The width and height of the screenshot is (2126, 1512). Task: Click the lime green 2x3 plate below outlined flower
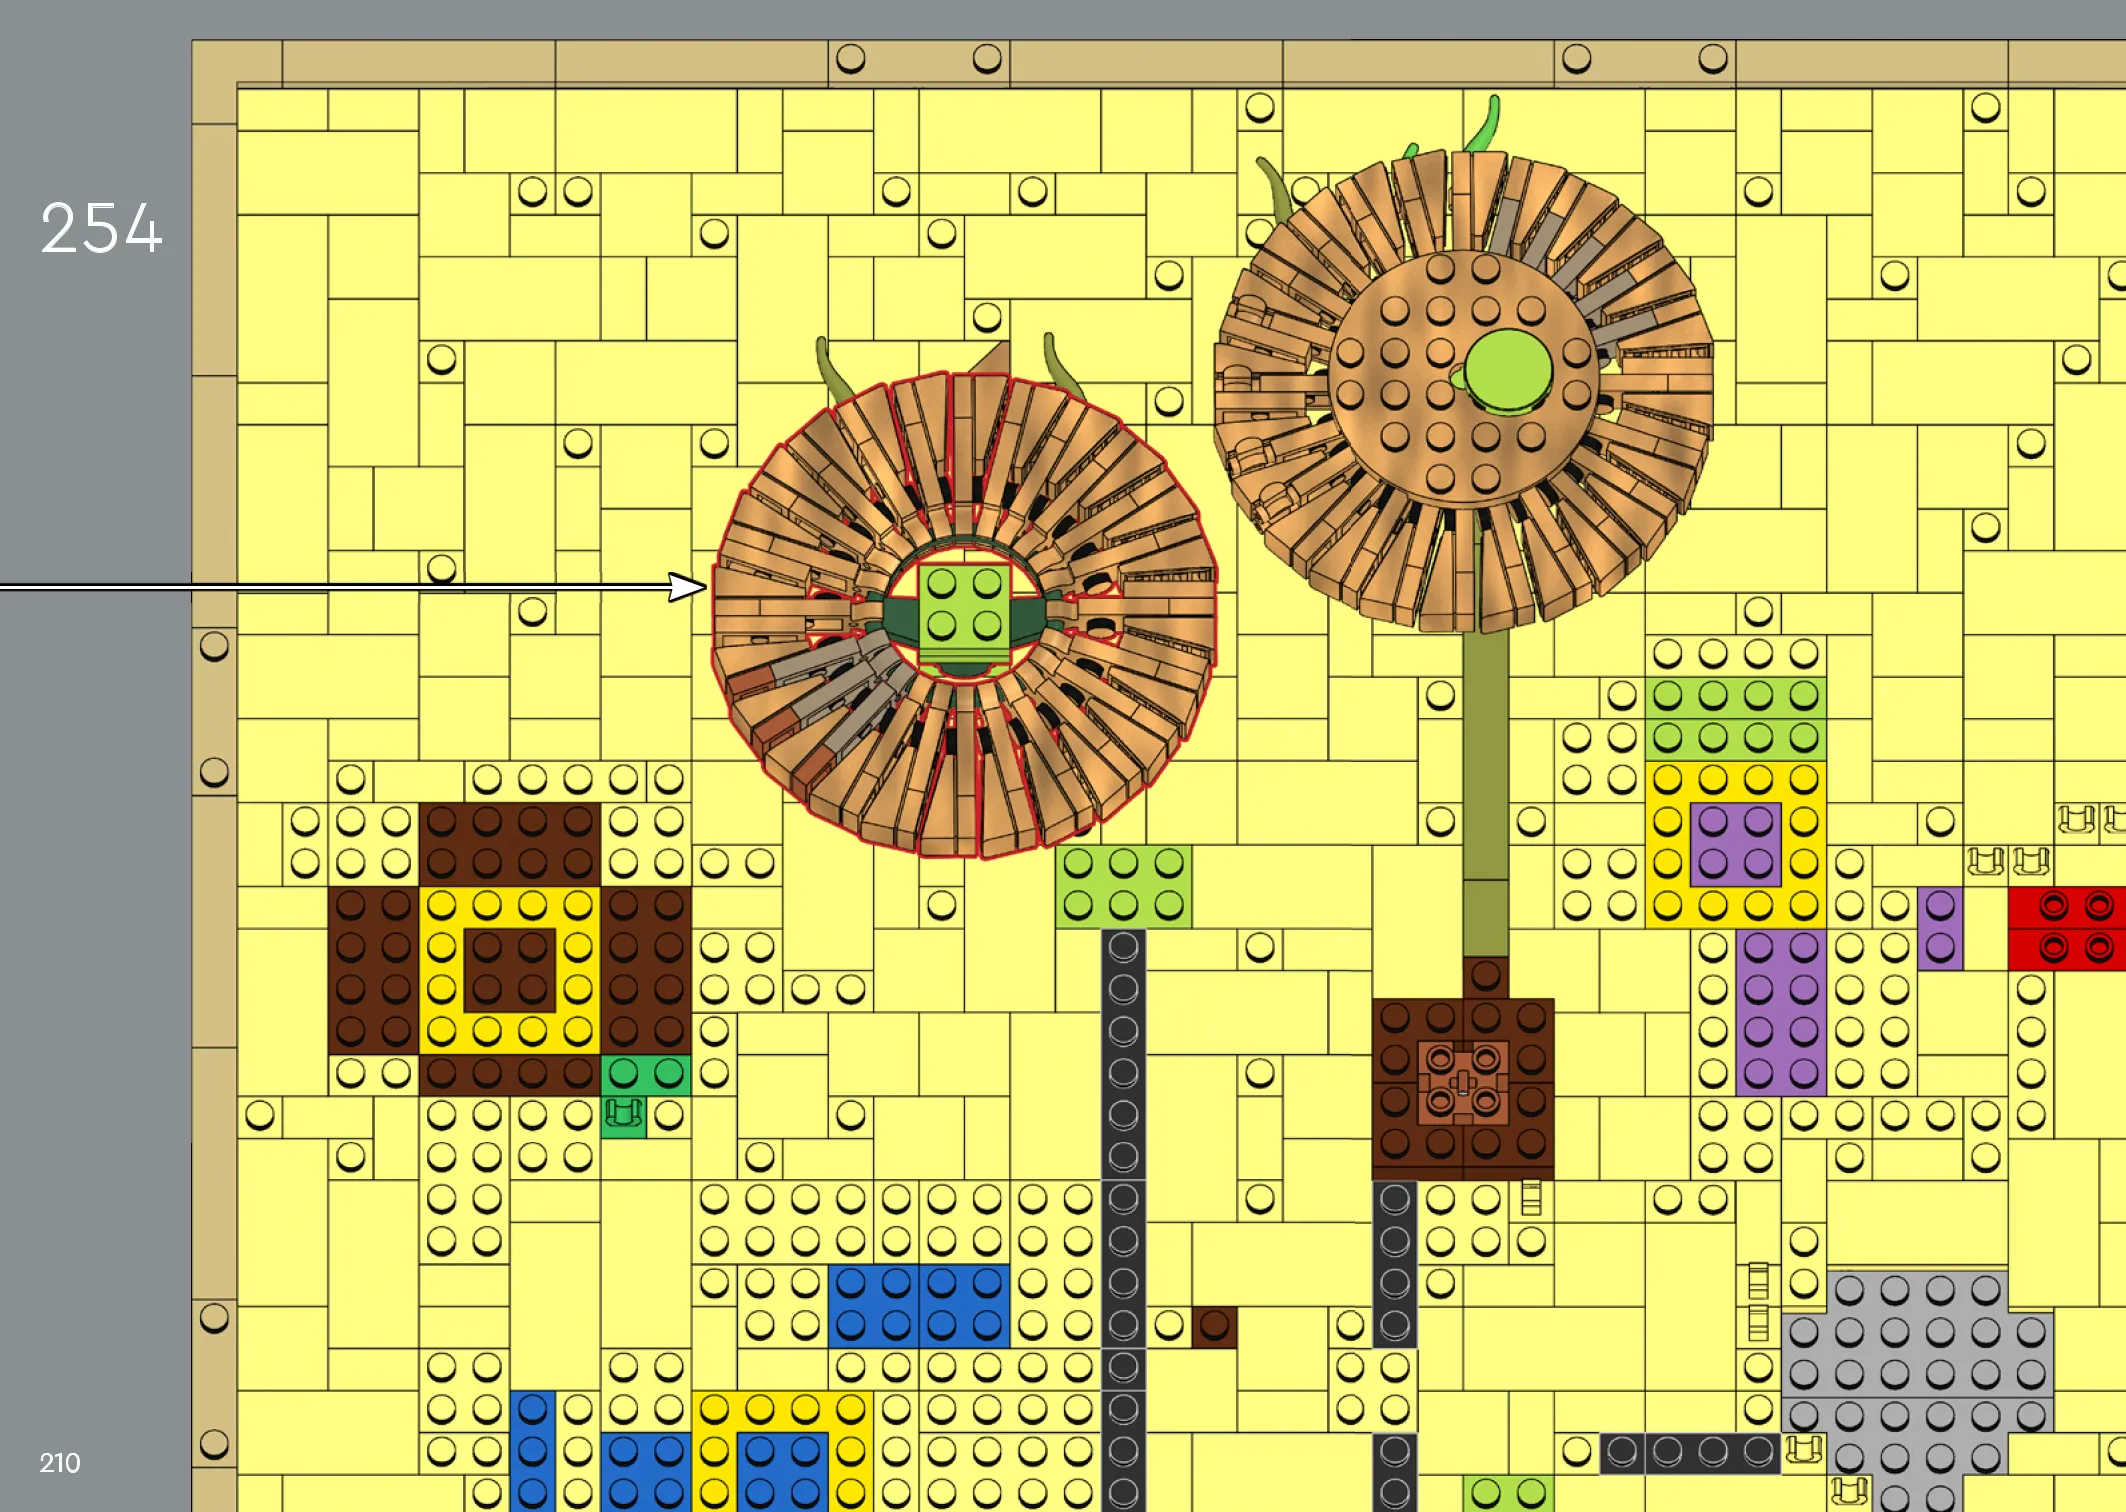tap(1123, 885)
